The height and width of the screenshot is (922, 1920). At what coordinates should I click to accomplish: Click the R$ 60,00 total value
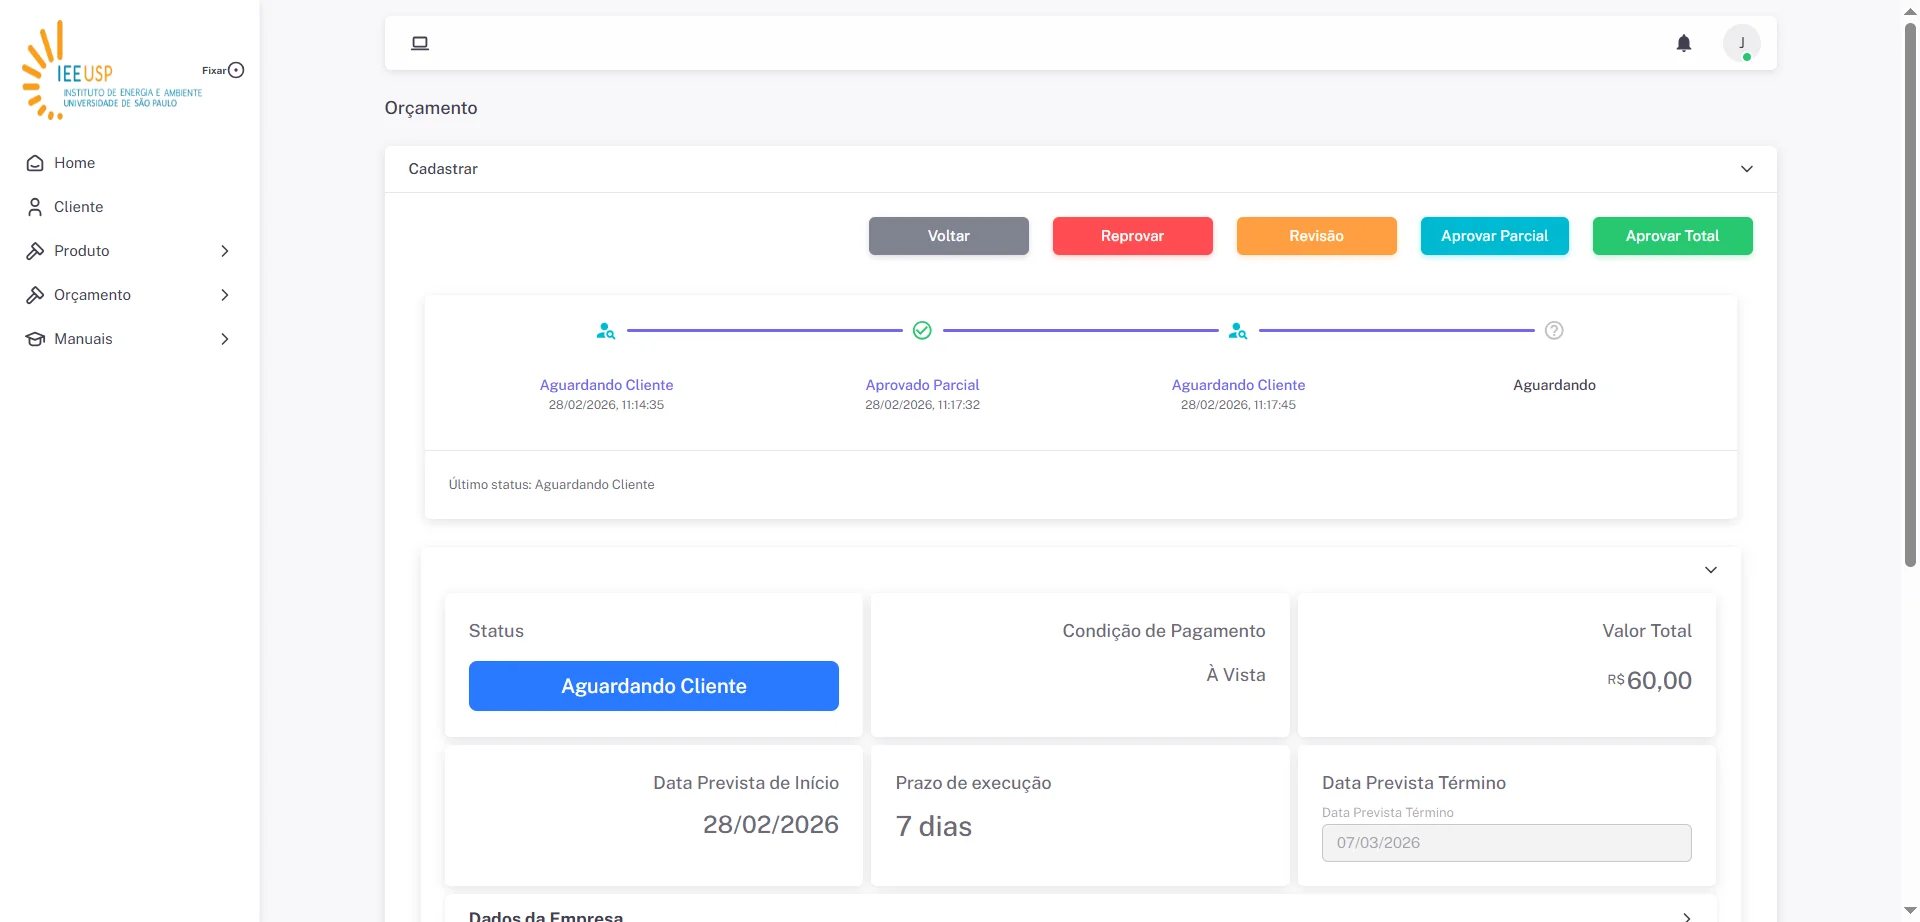click(1650, 681)
